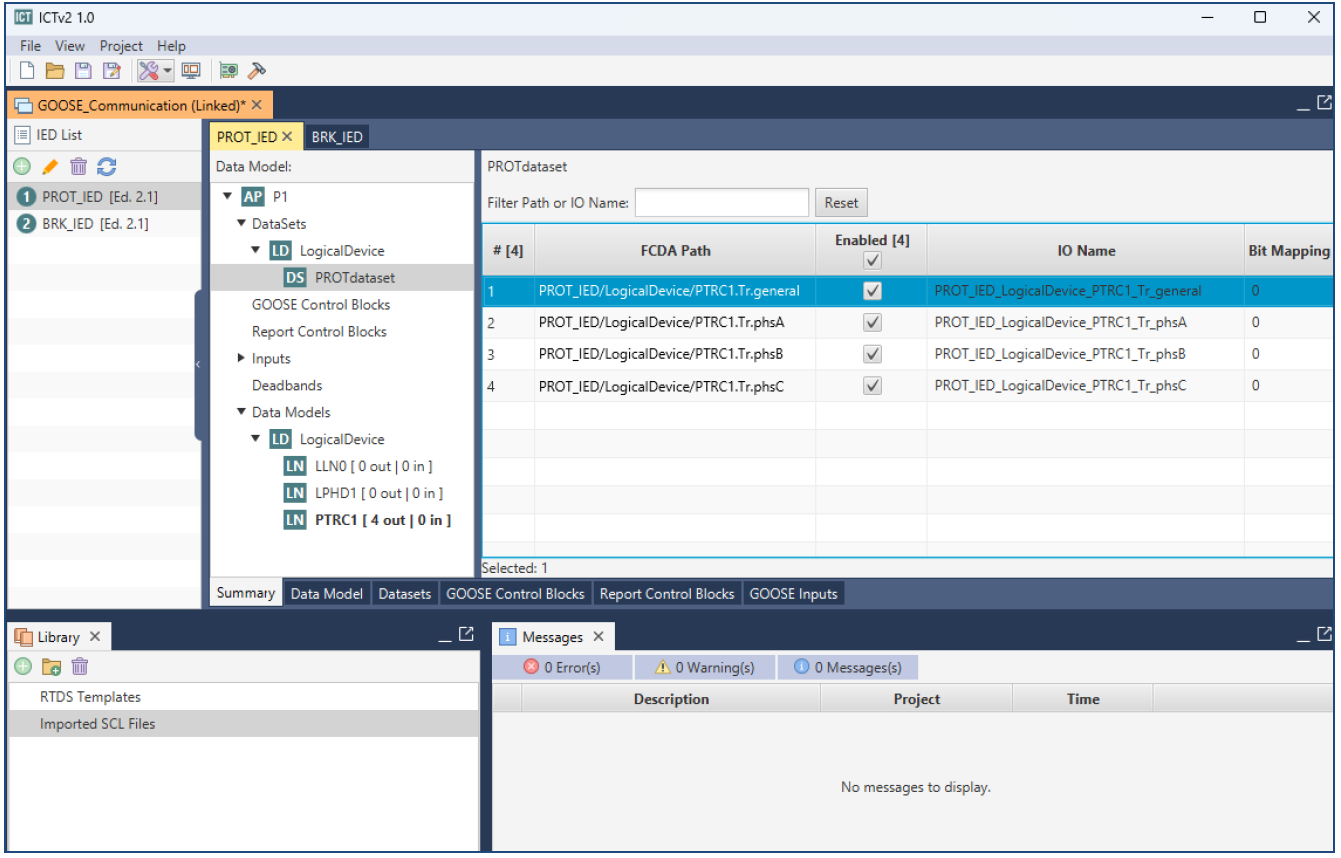The height and width of the screenshot is (858, 1341).
Task: Switch to the GOOSE Control Blocks tab
Action: pyautogui.click(x=515, y=594)
